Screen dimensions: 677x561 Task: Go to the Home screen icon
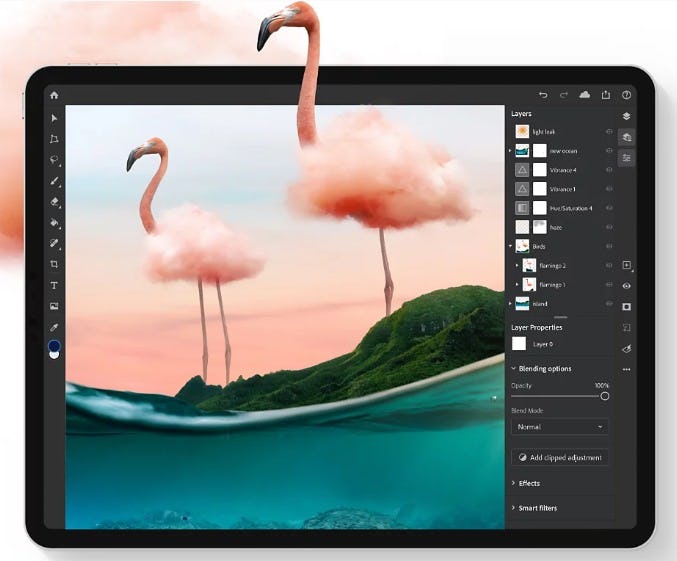click(x=54, y=95)
